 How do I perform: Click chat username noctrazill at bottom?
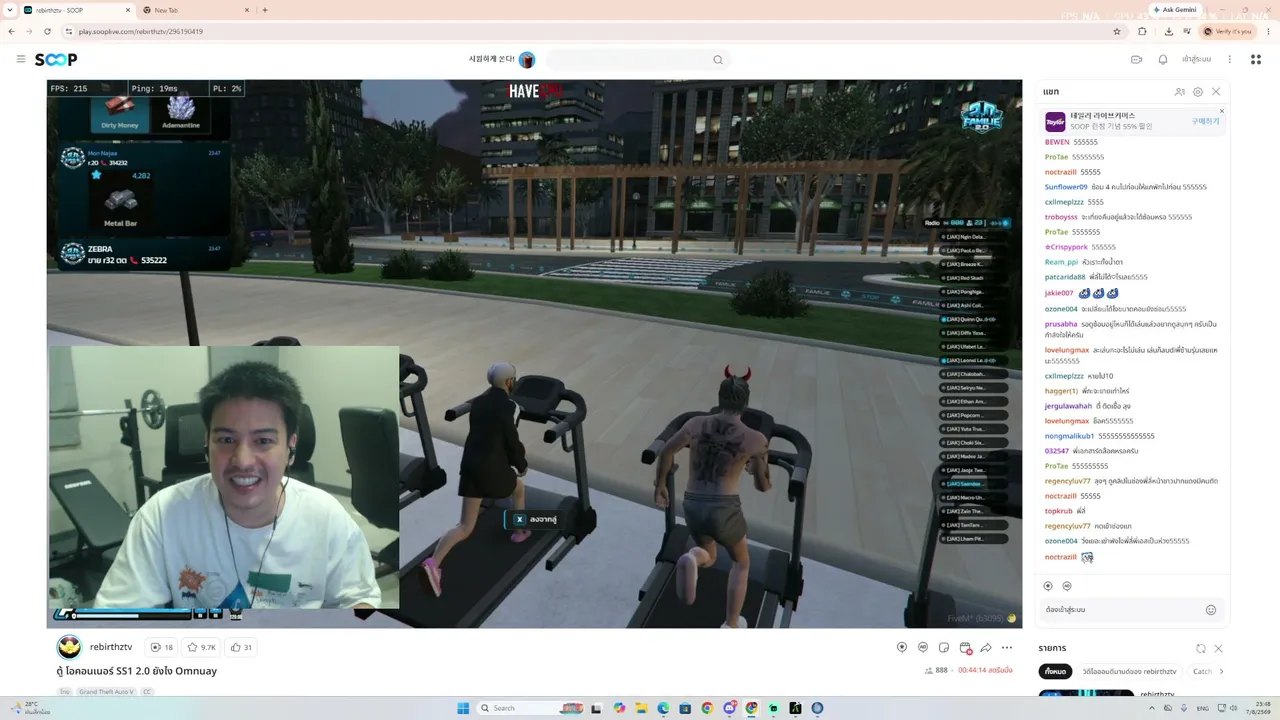[1060, 557]
